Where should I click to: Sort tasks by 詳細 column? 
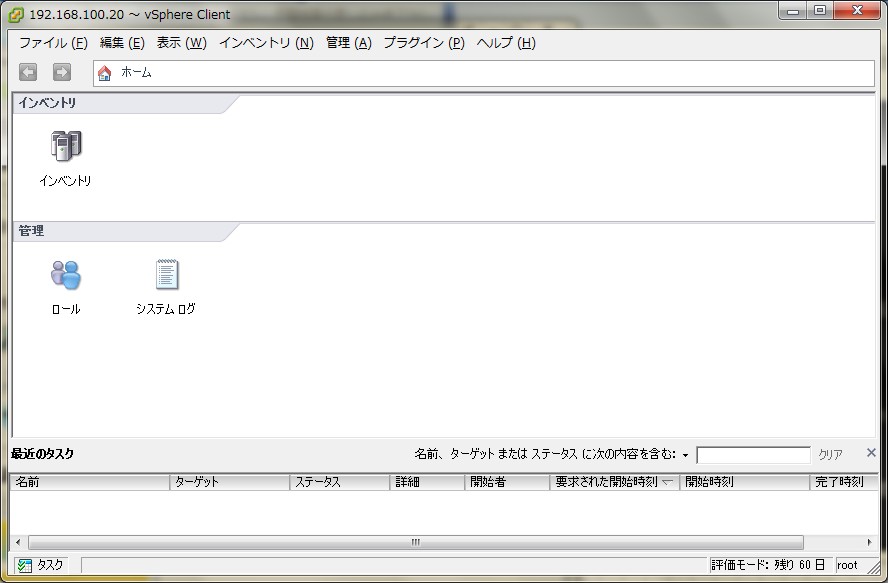[427, 482]
